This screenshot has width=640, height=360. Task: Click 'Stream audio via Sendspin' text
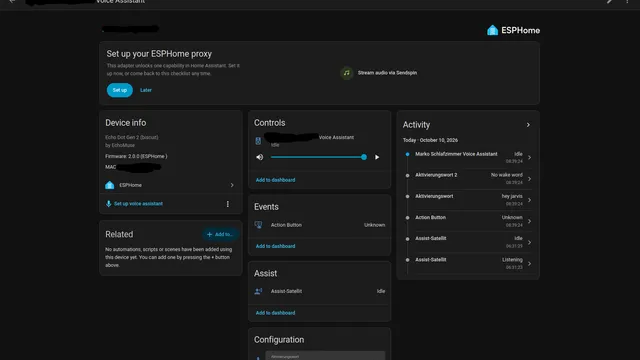point(387,73)
